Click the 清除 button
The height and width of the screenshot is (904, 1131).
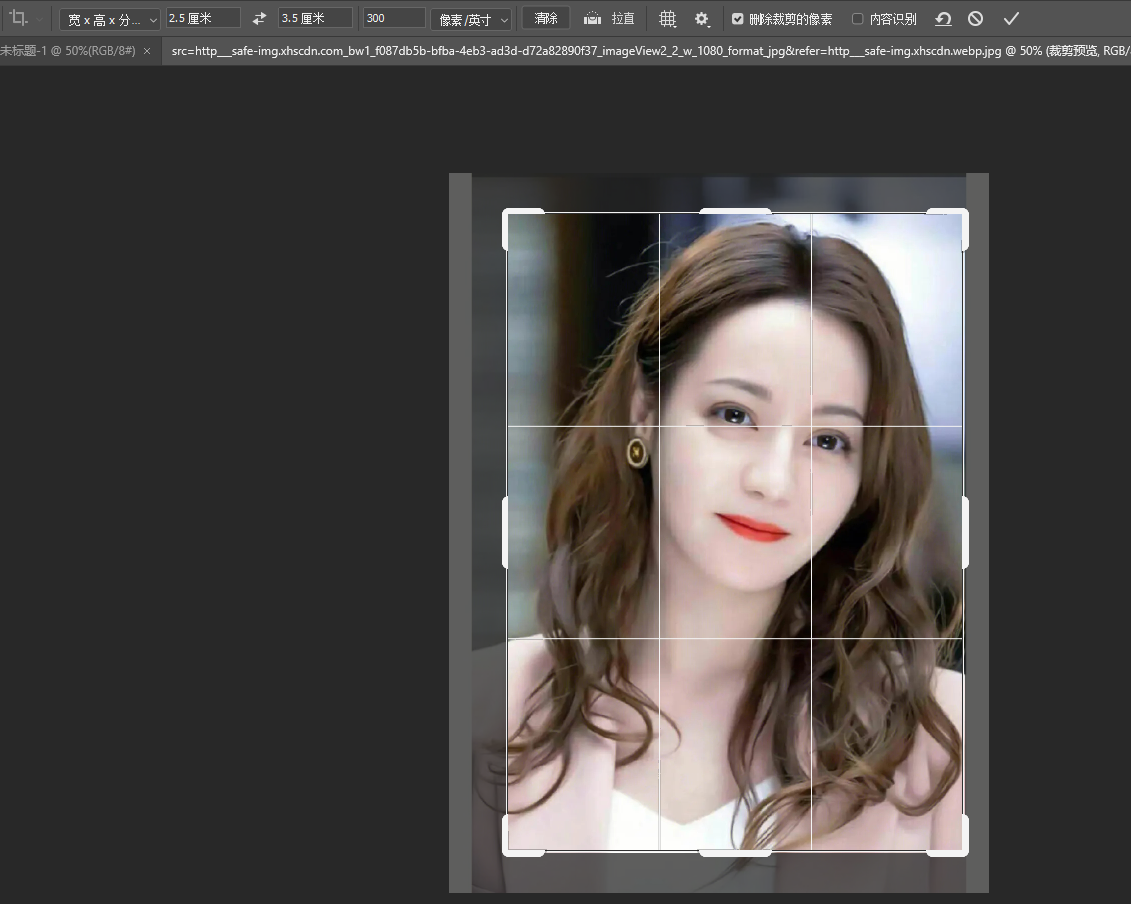[x=546, y=19]
